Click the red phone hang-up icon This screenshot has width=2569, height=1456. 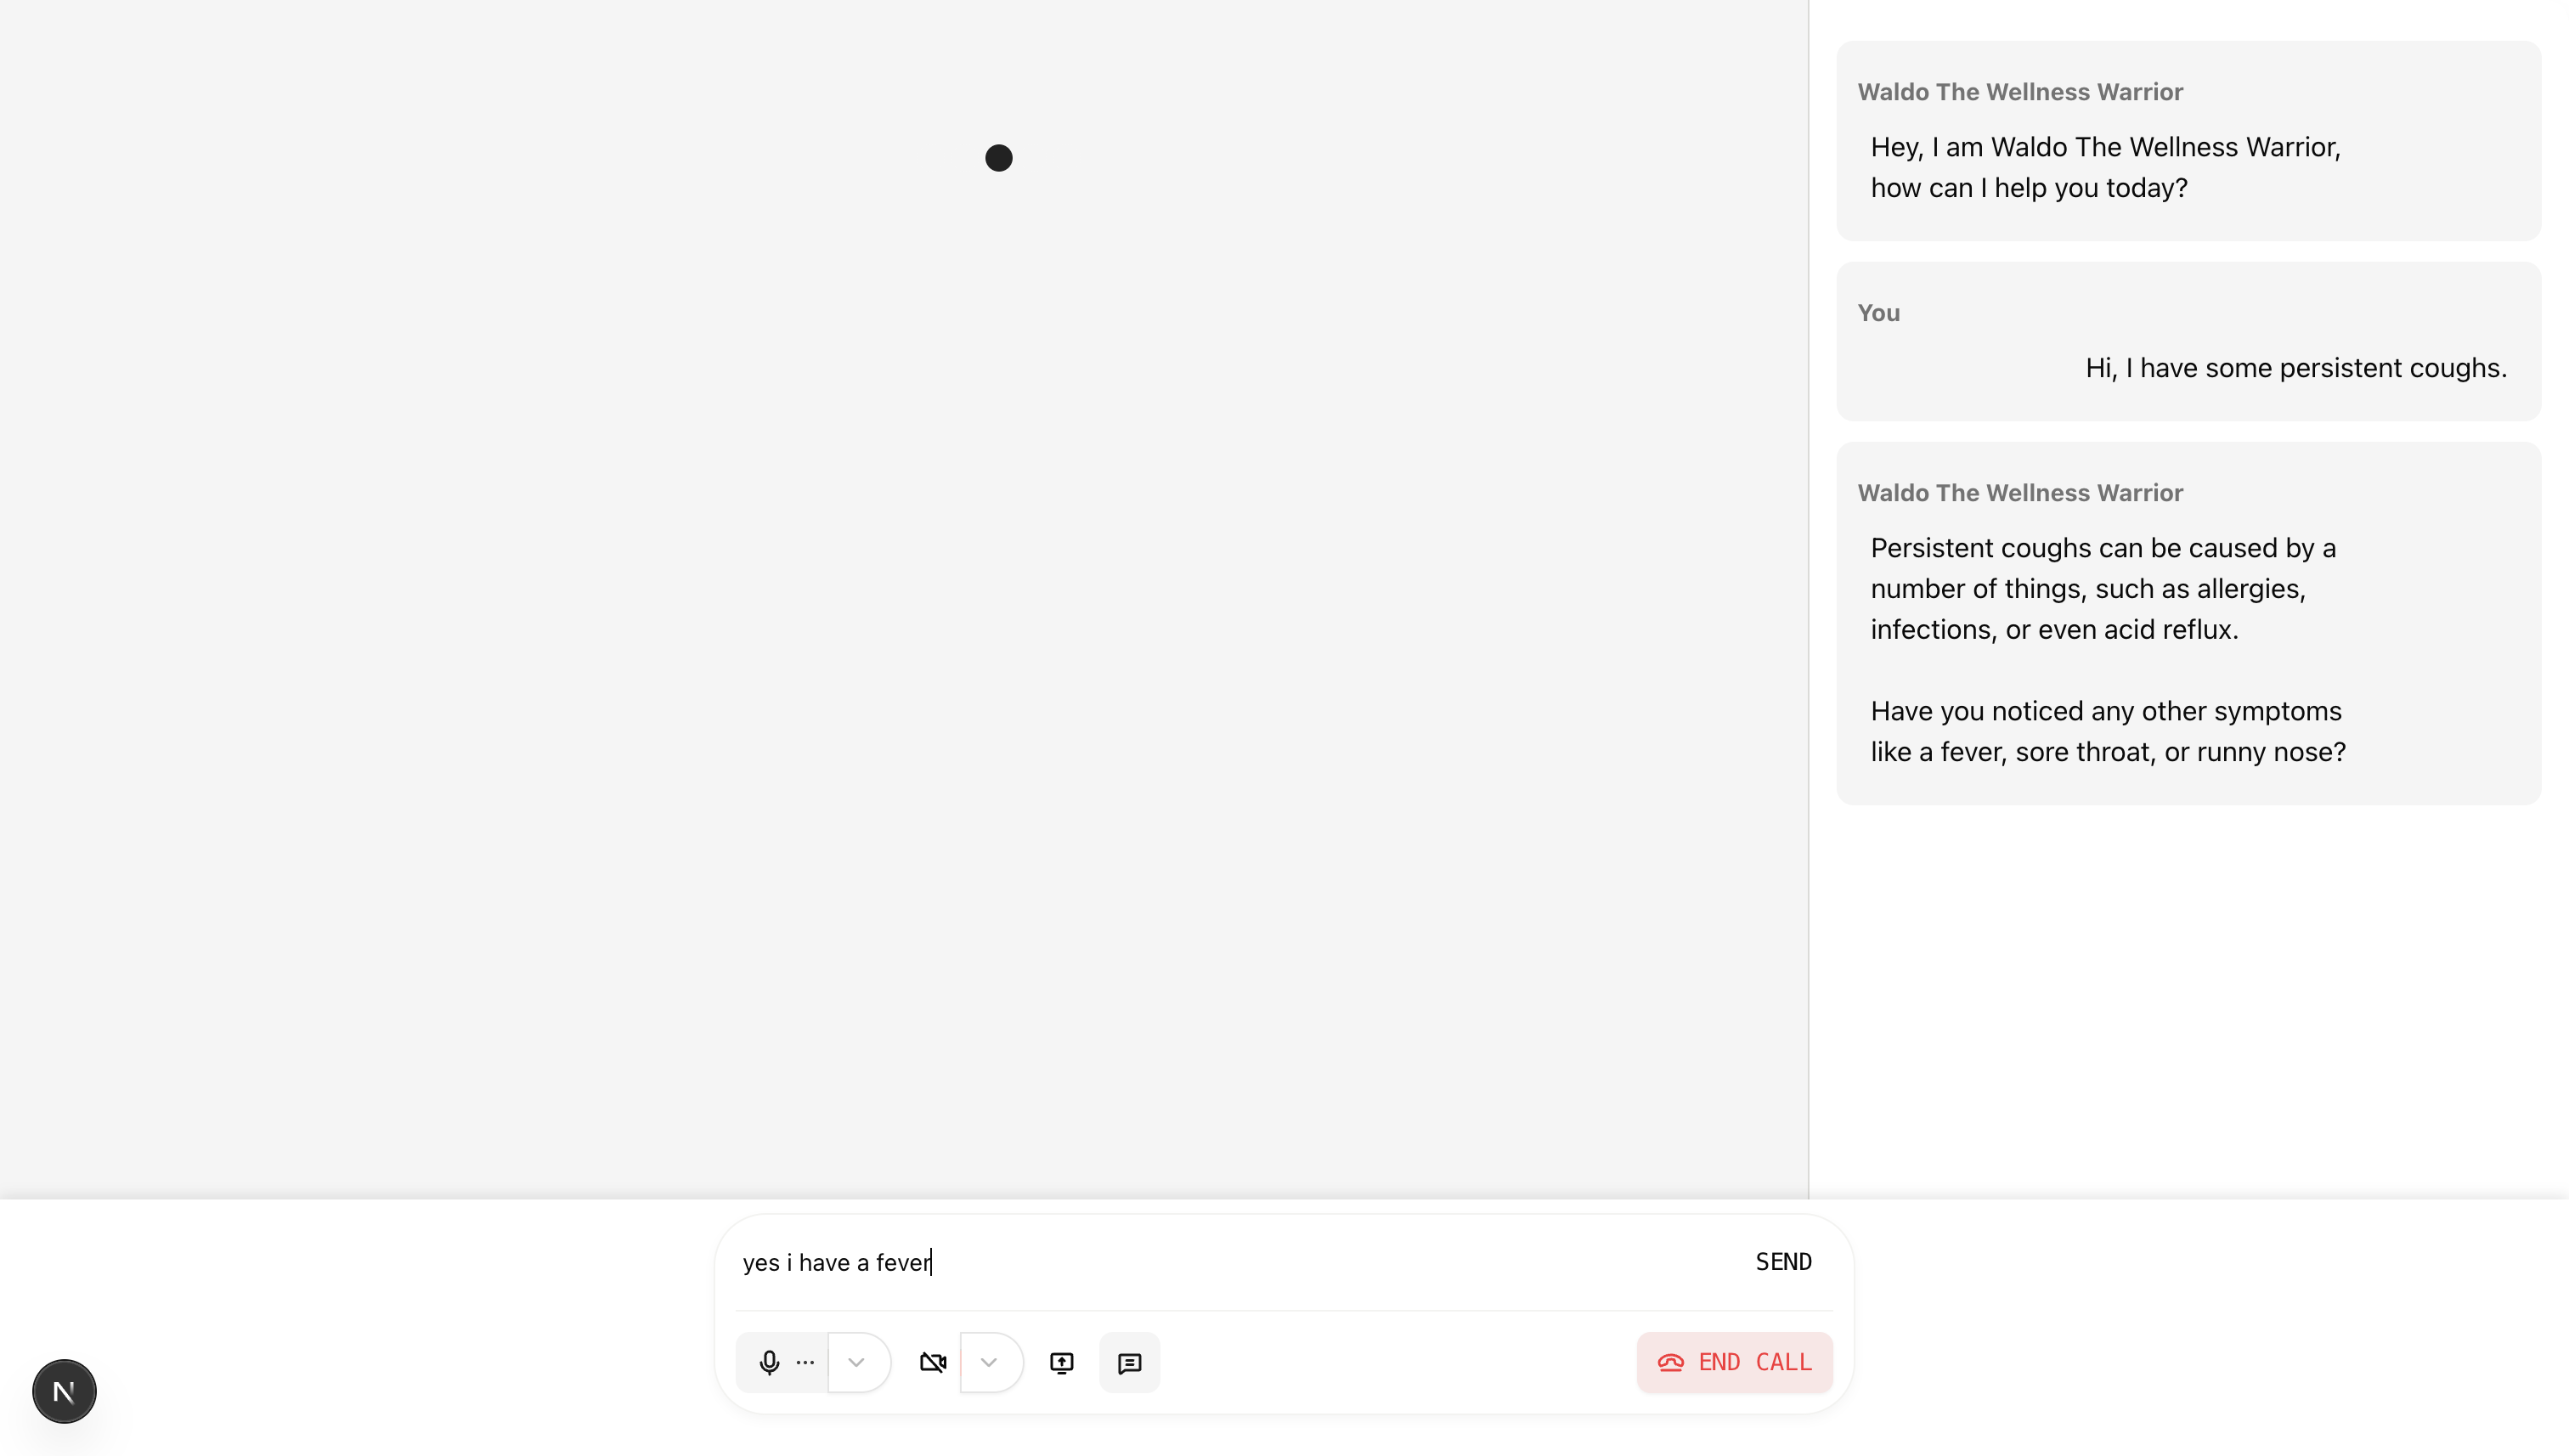pos(1670,1362)
